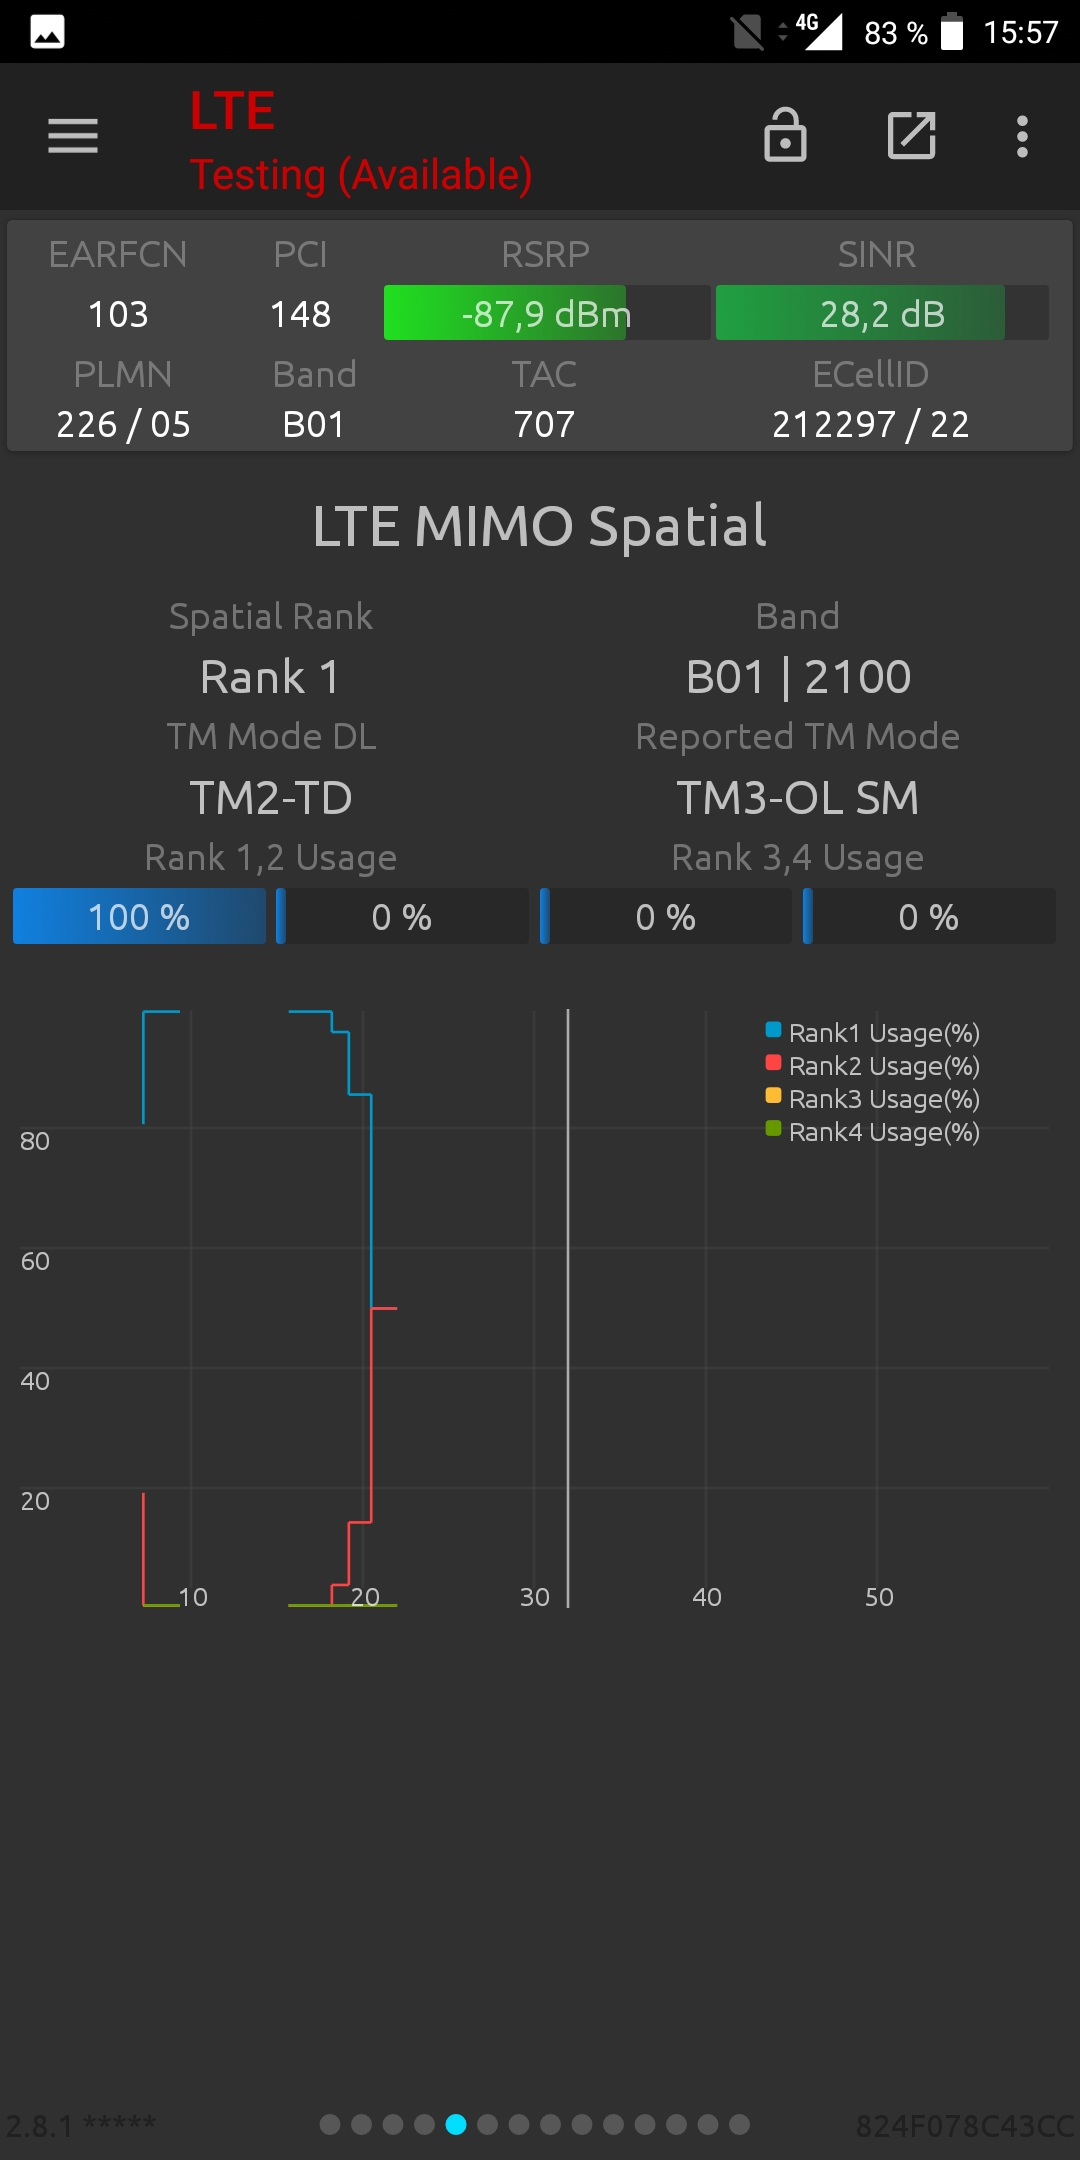
Task: Tap the battery icon in status bar
Action: [952, 32]
